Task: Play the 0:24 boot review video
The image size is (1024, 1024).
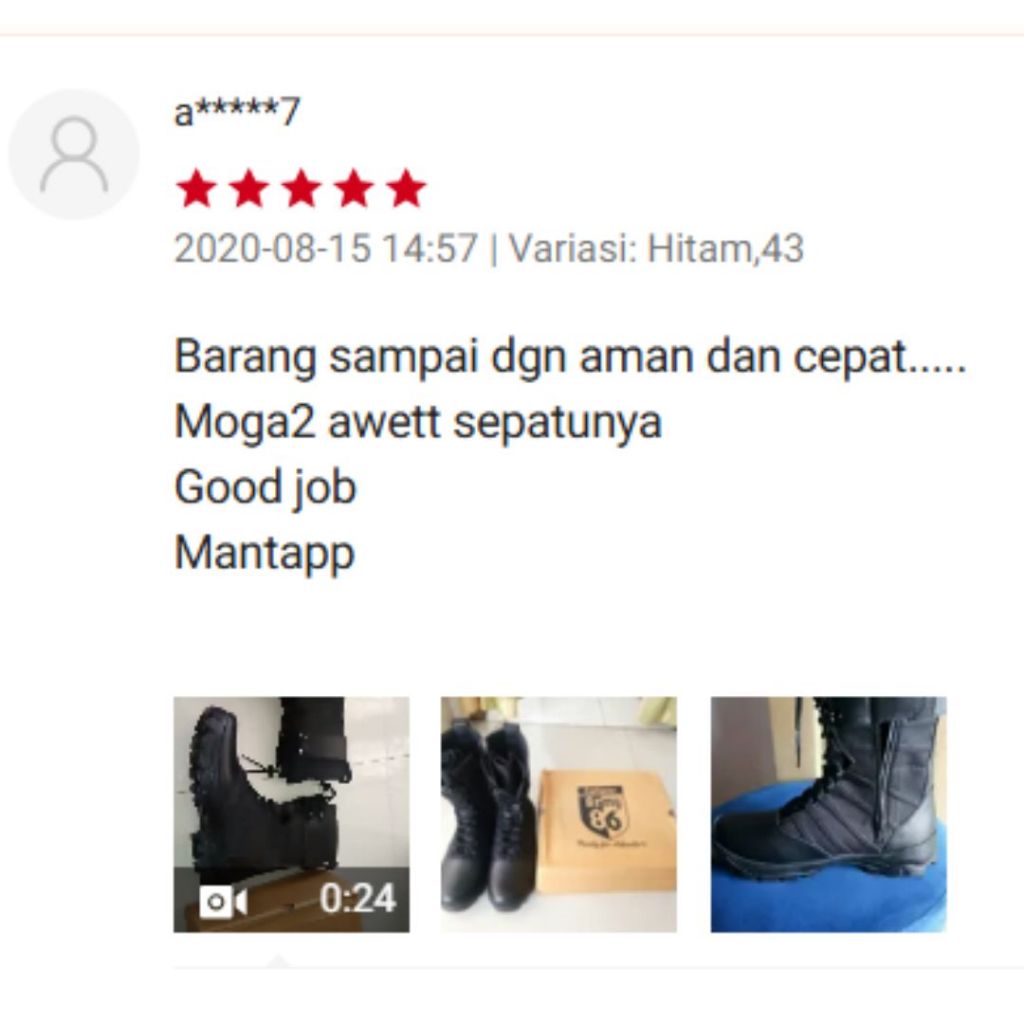Action: click(291, 814)
